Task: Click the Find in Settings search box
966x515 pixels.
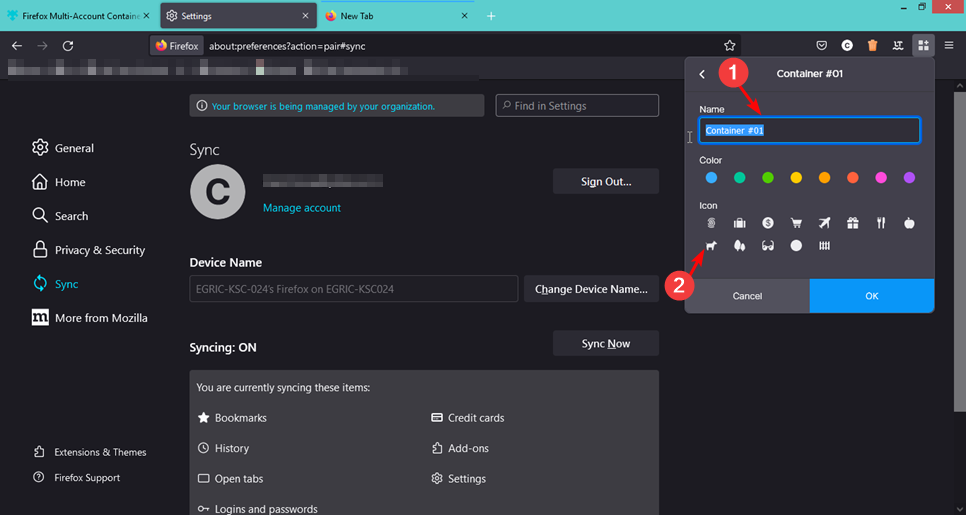Action: pyautogui.click(x=577, y=106)
